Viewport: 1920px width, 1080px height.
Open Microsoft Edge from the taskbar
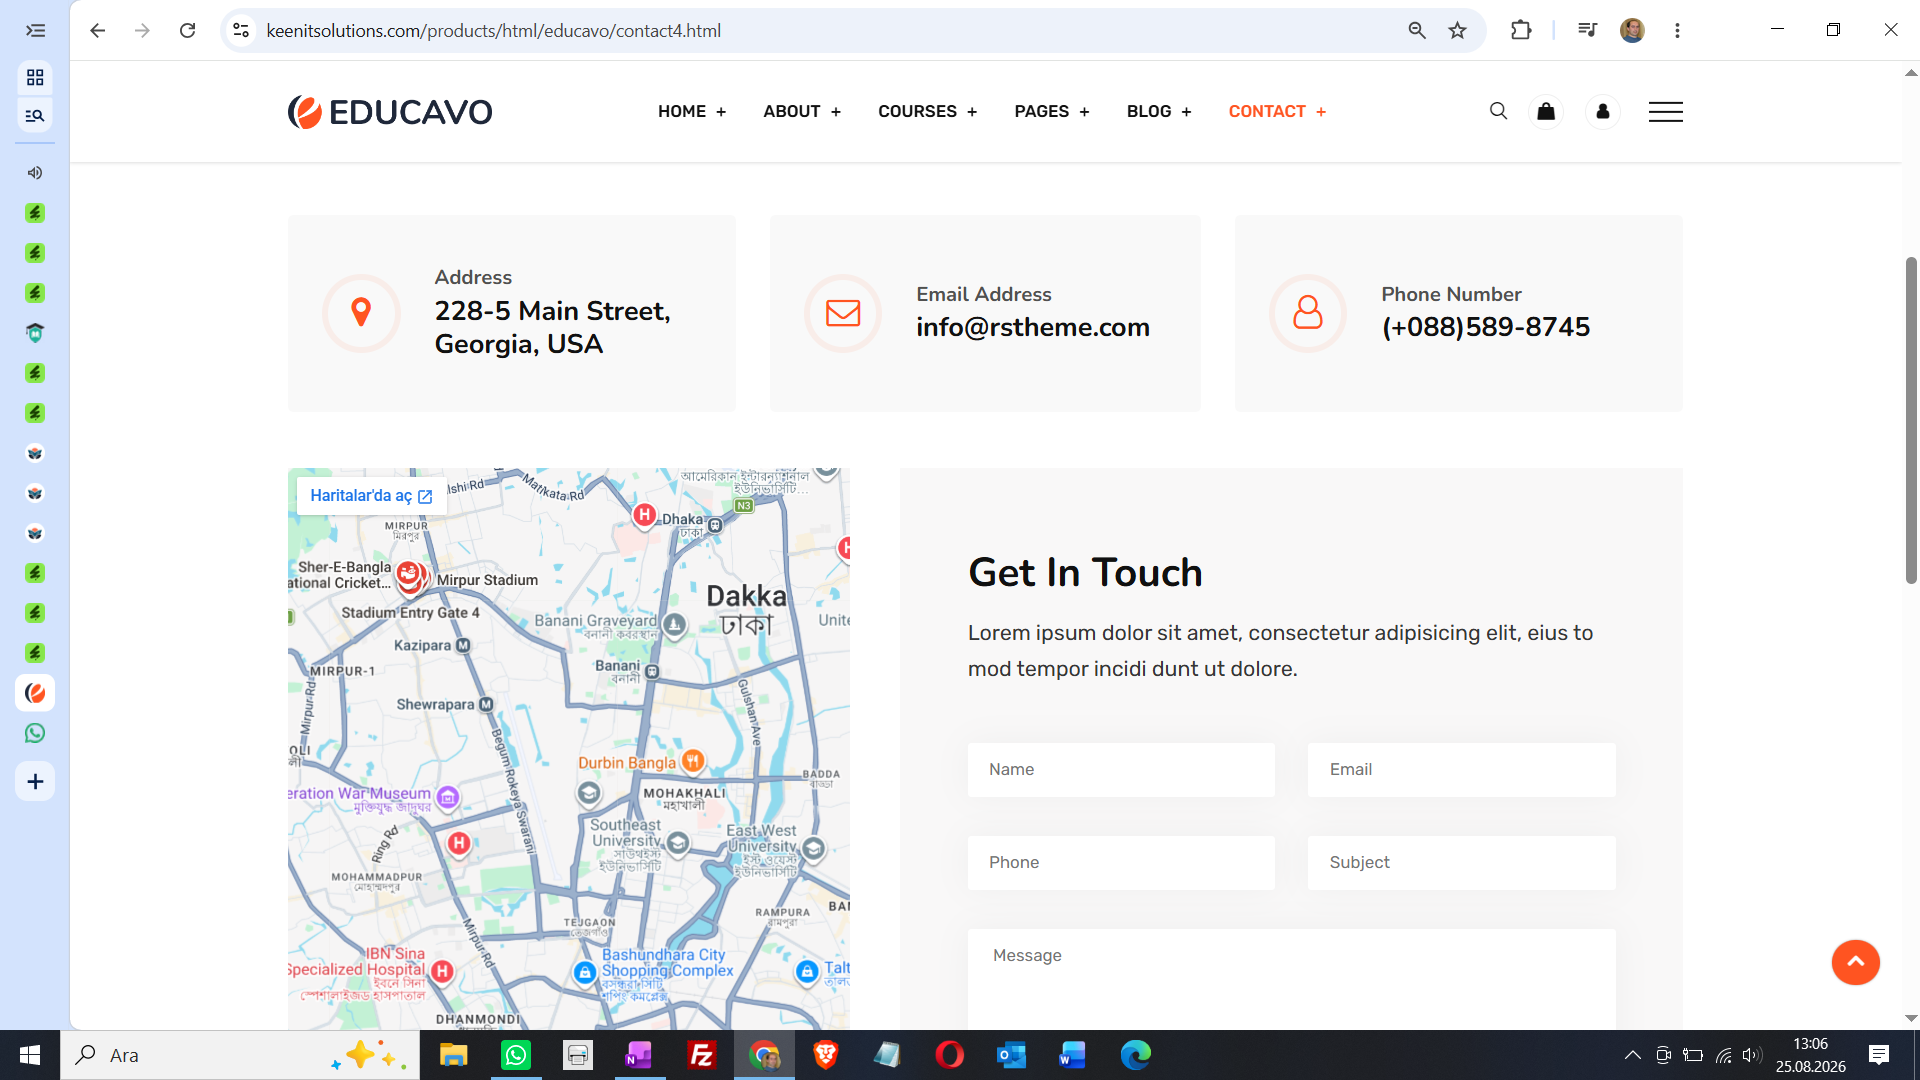pyautogui.click(x=1135, y=1055)
